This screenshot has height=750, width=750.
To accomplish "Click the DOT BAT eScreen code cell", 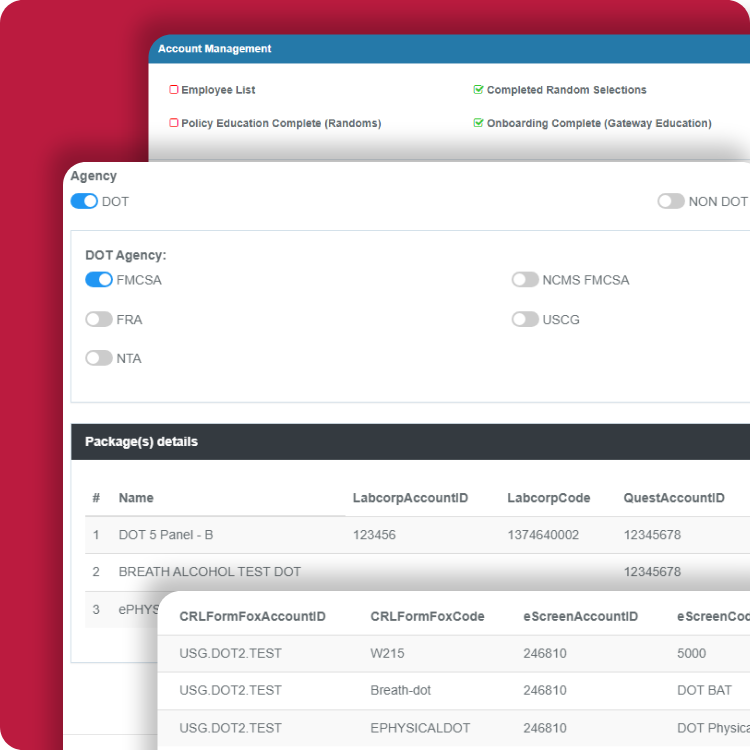I will pos(704,690).
